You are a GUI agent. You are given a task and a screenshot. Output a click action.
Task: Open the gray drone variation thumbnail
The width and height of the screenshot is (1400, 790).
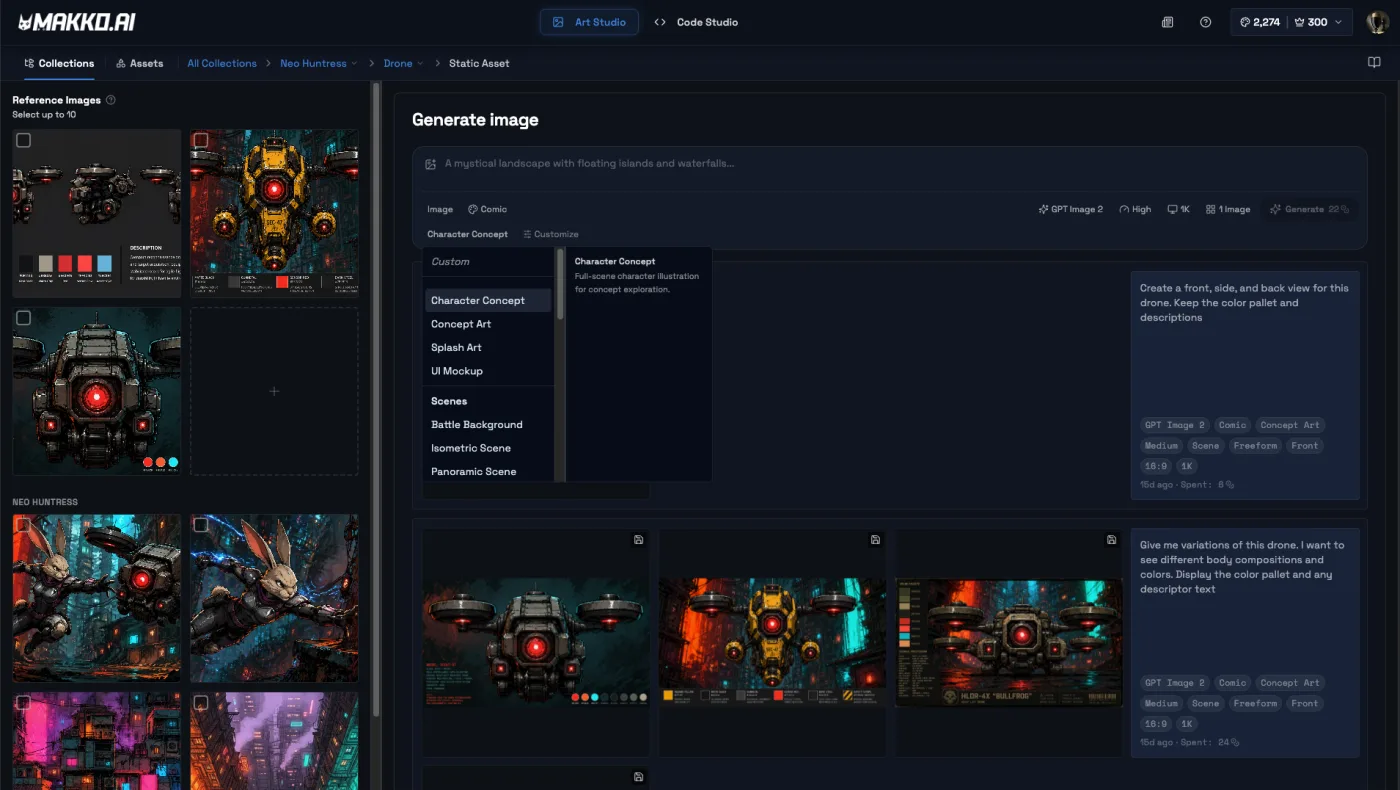[535, 642]
